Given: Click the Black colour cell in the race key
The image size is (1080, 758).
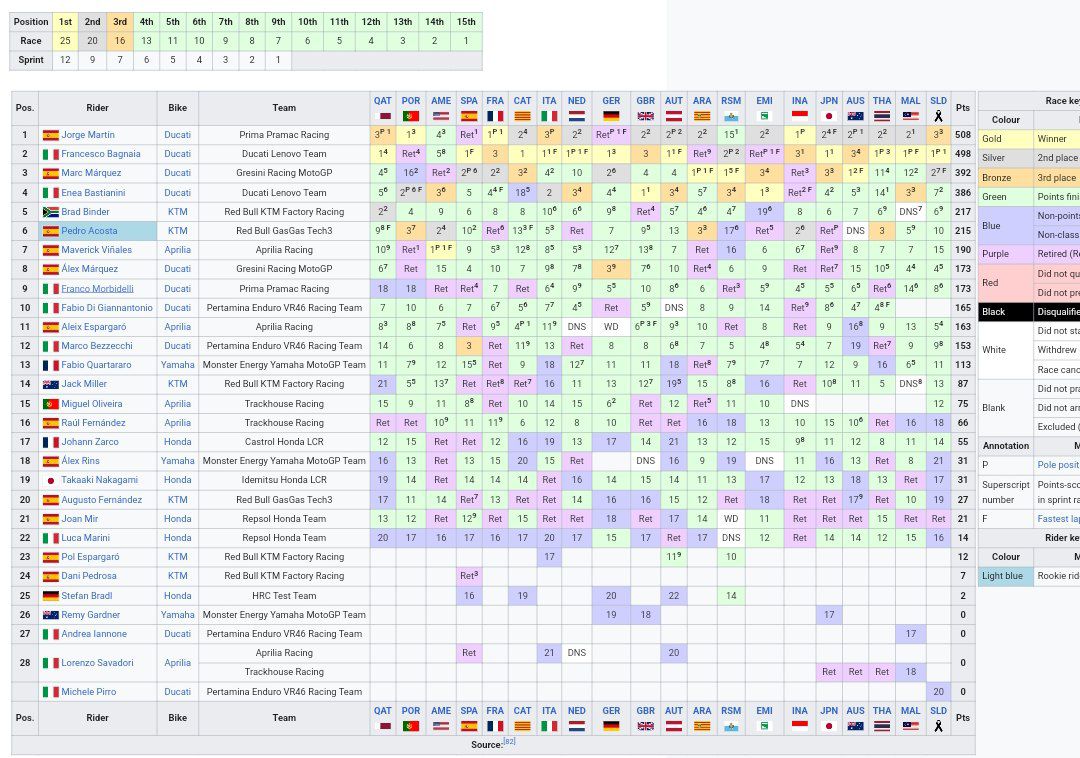Looking at the screenshot, I should 1006,312.
